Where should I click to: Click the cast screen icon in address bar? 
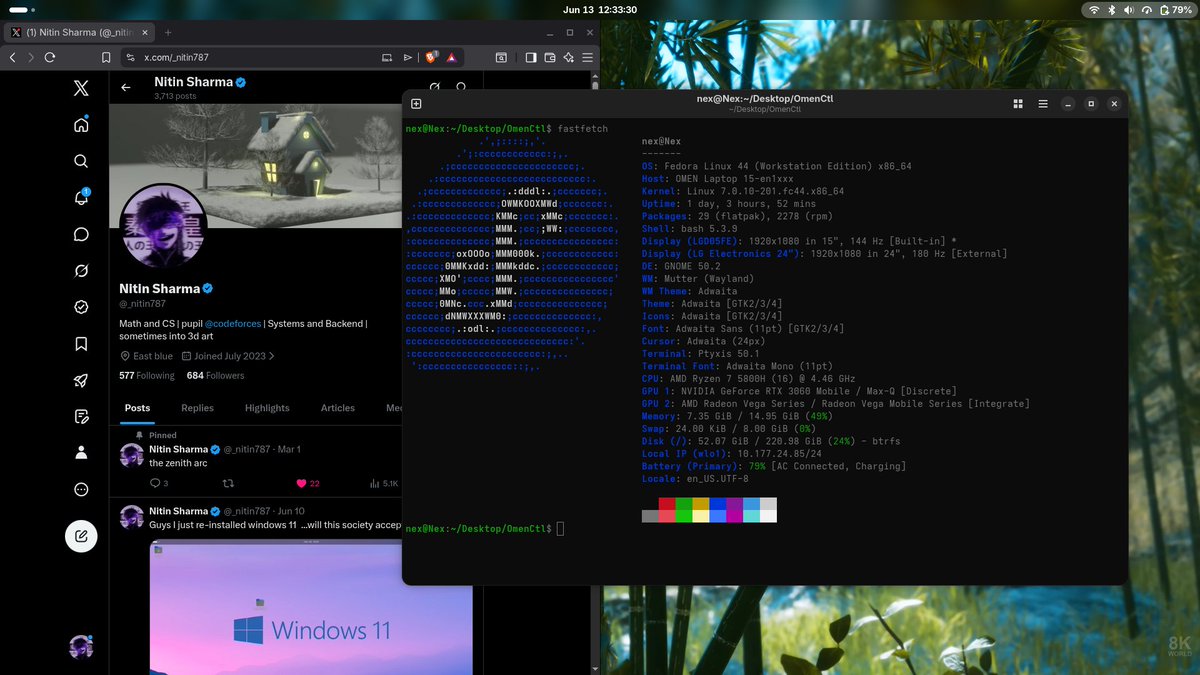pos(387,58)
